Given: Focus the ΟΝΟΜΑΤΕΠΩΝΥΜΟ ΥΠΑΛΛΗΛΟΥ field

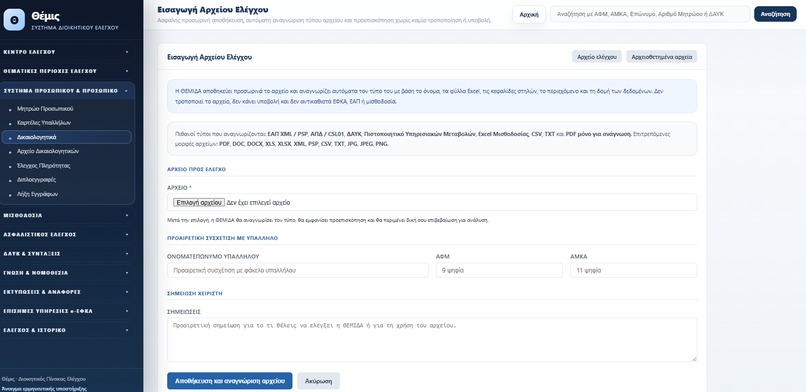Looking at the screenshot, I should click(298, 270).
